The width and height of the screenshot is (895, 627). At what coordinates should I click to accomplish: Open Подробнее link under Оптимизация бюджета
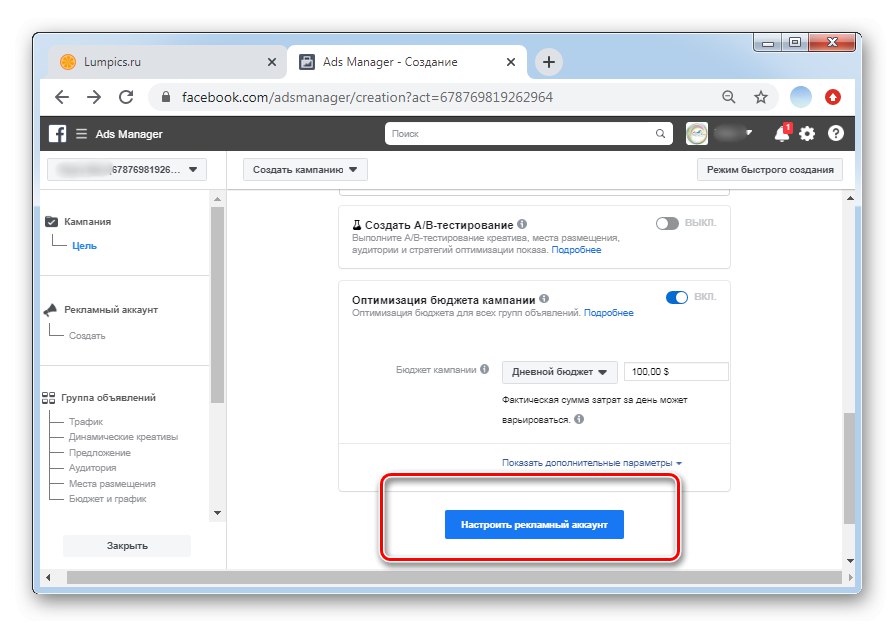click(608, 312)
